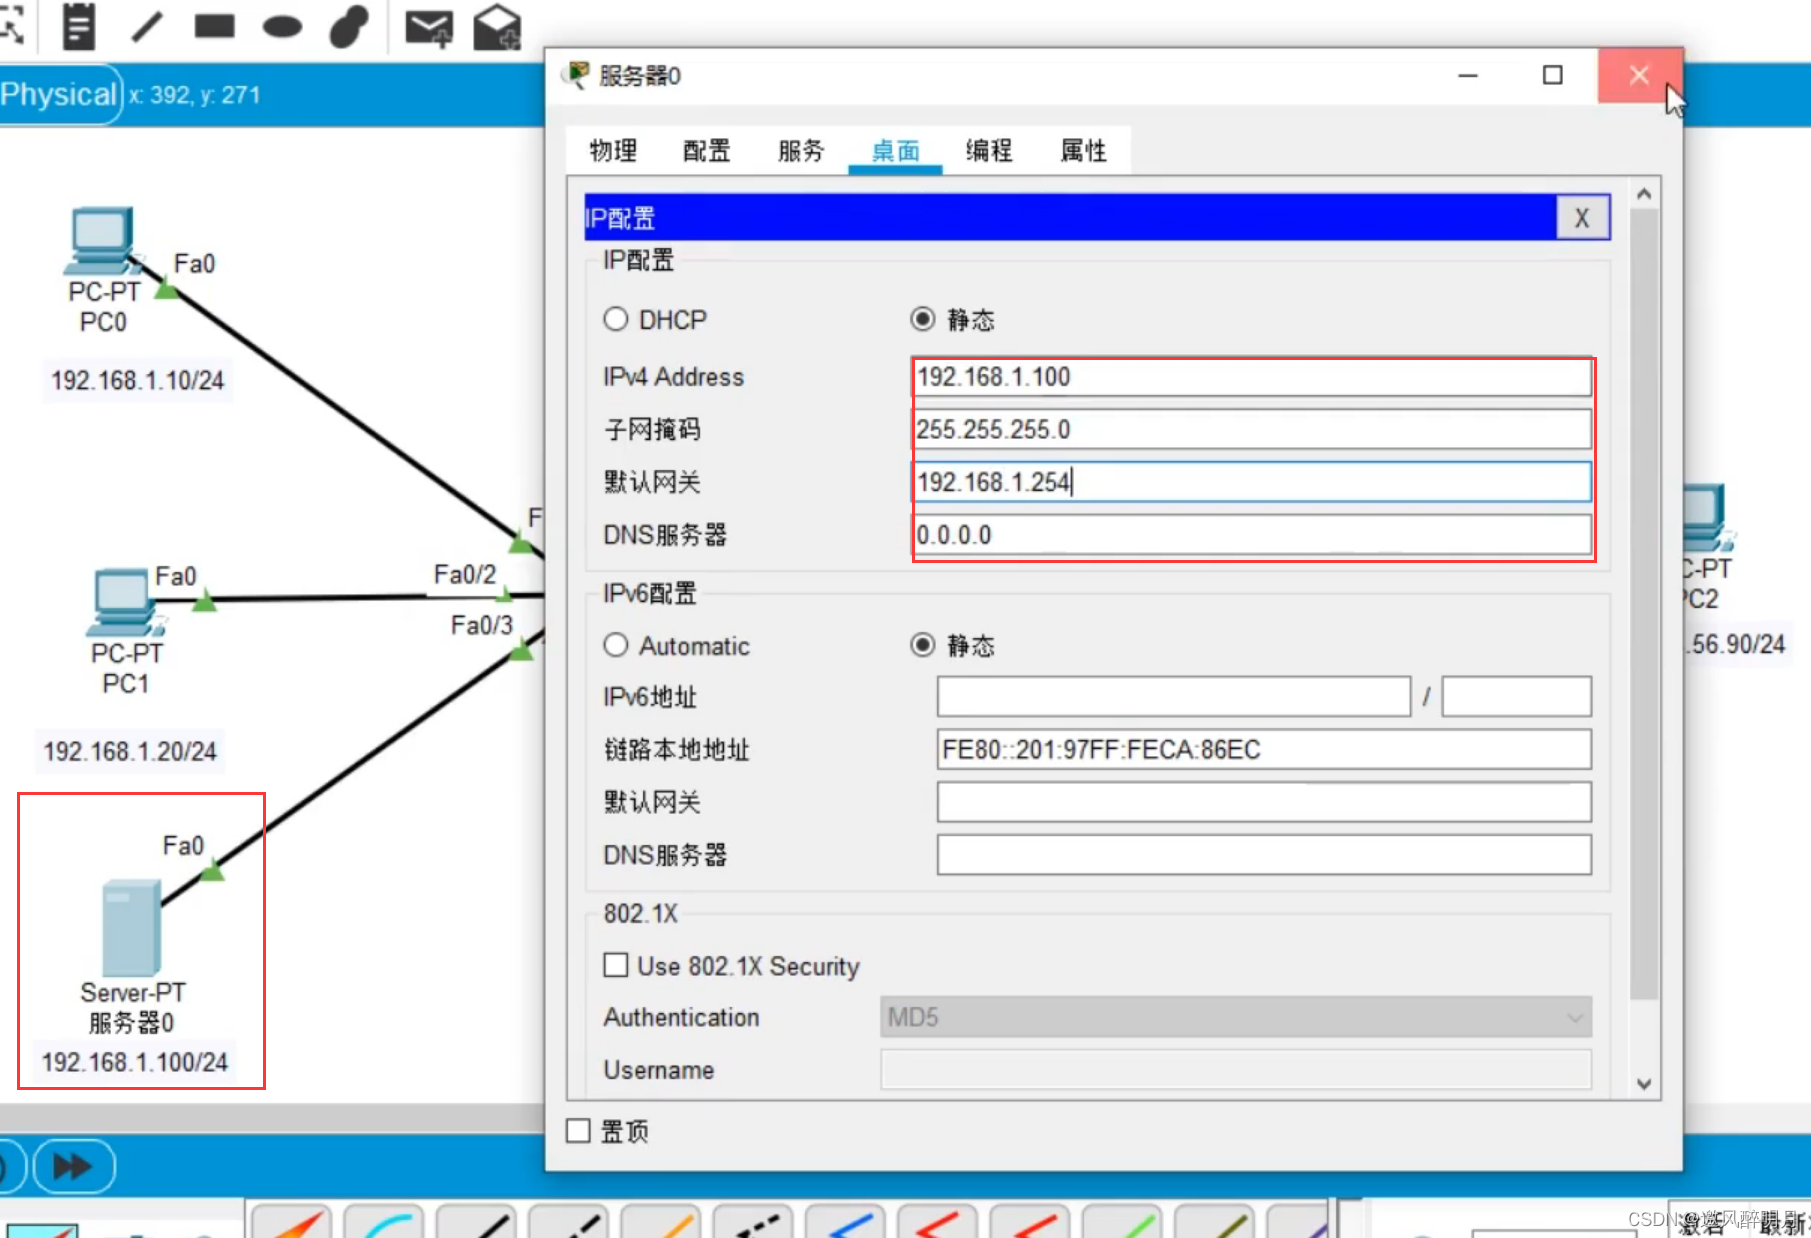Select the Draw Line tool
The image size is (1811, 1238).
pos(147,26)
